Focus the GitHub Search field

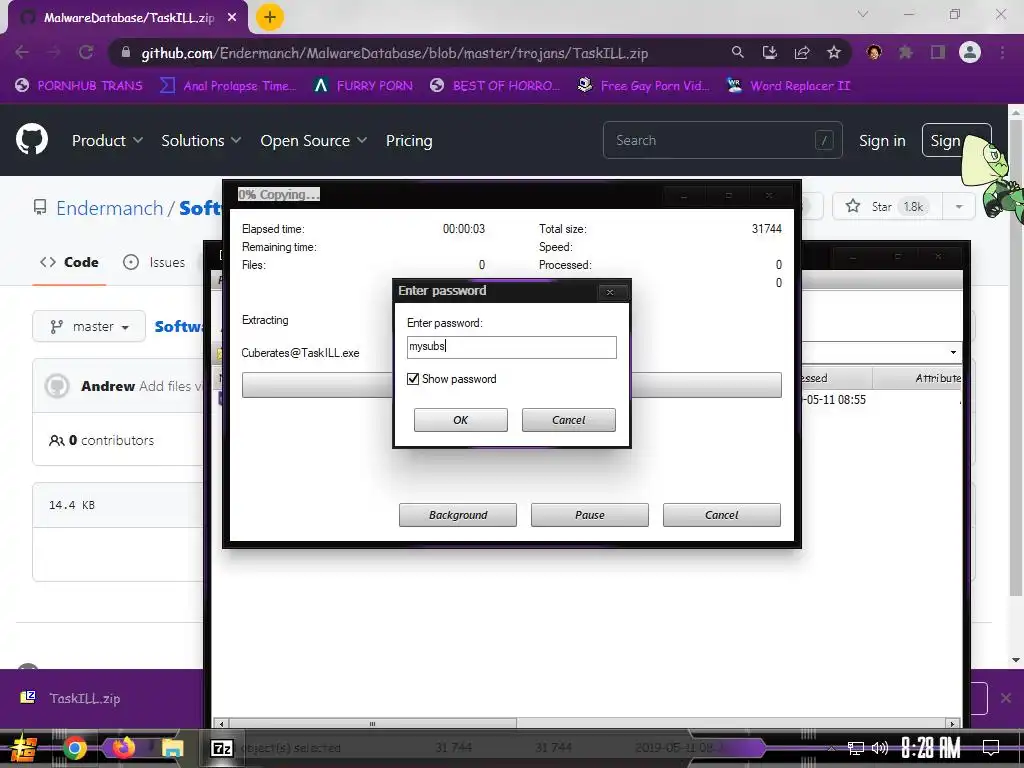[722, 140]
